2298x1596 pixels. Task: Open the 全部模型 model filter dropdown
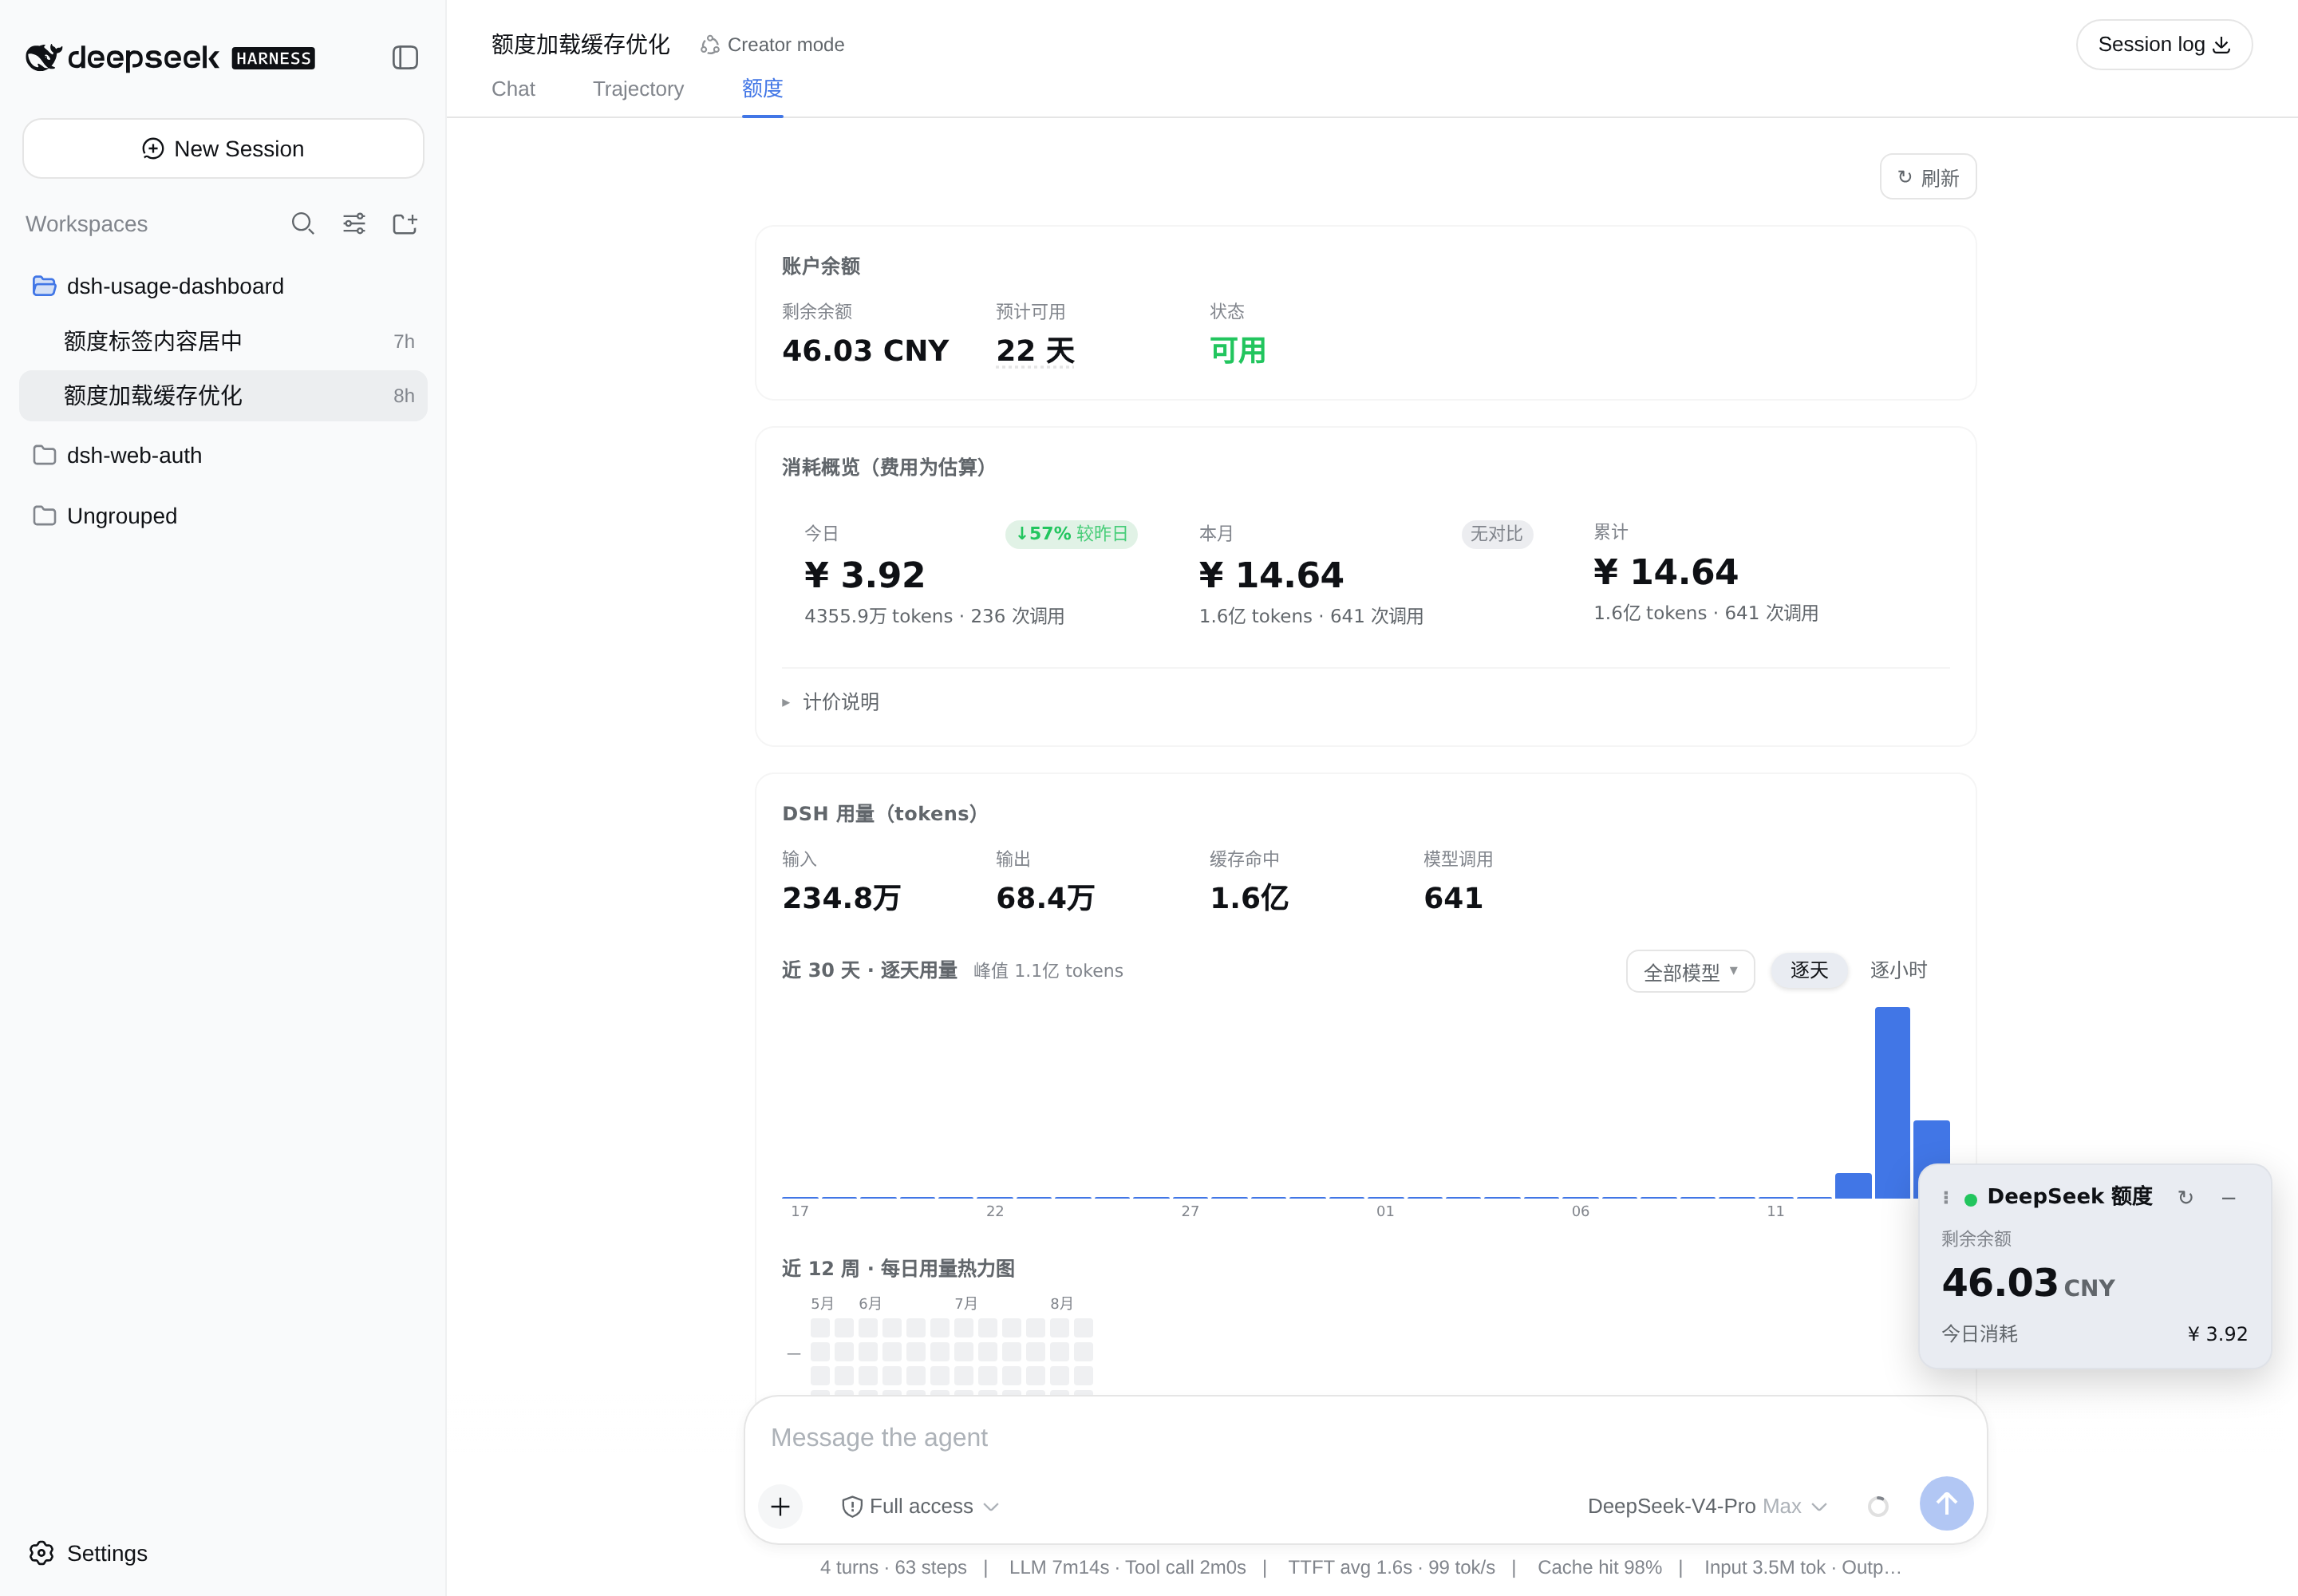[x=1690, y=972]
